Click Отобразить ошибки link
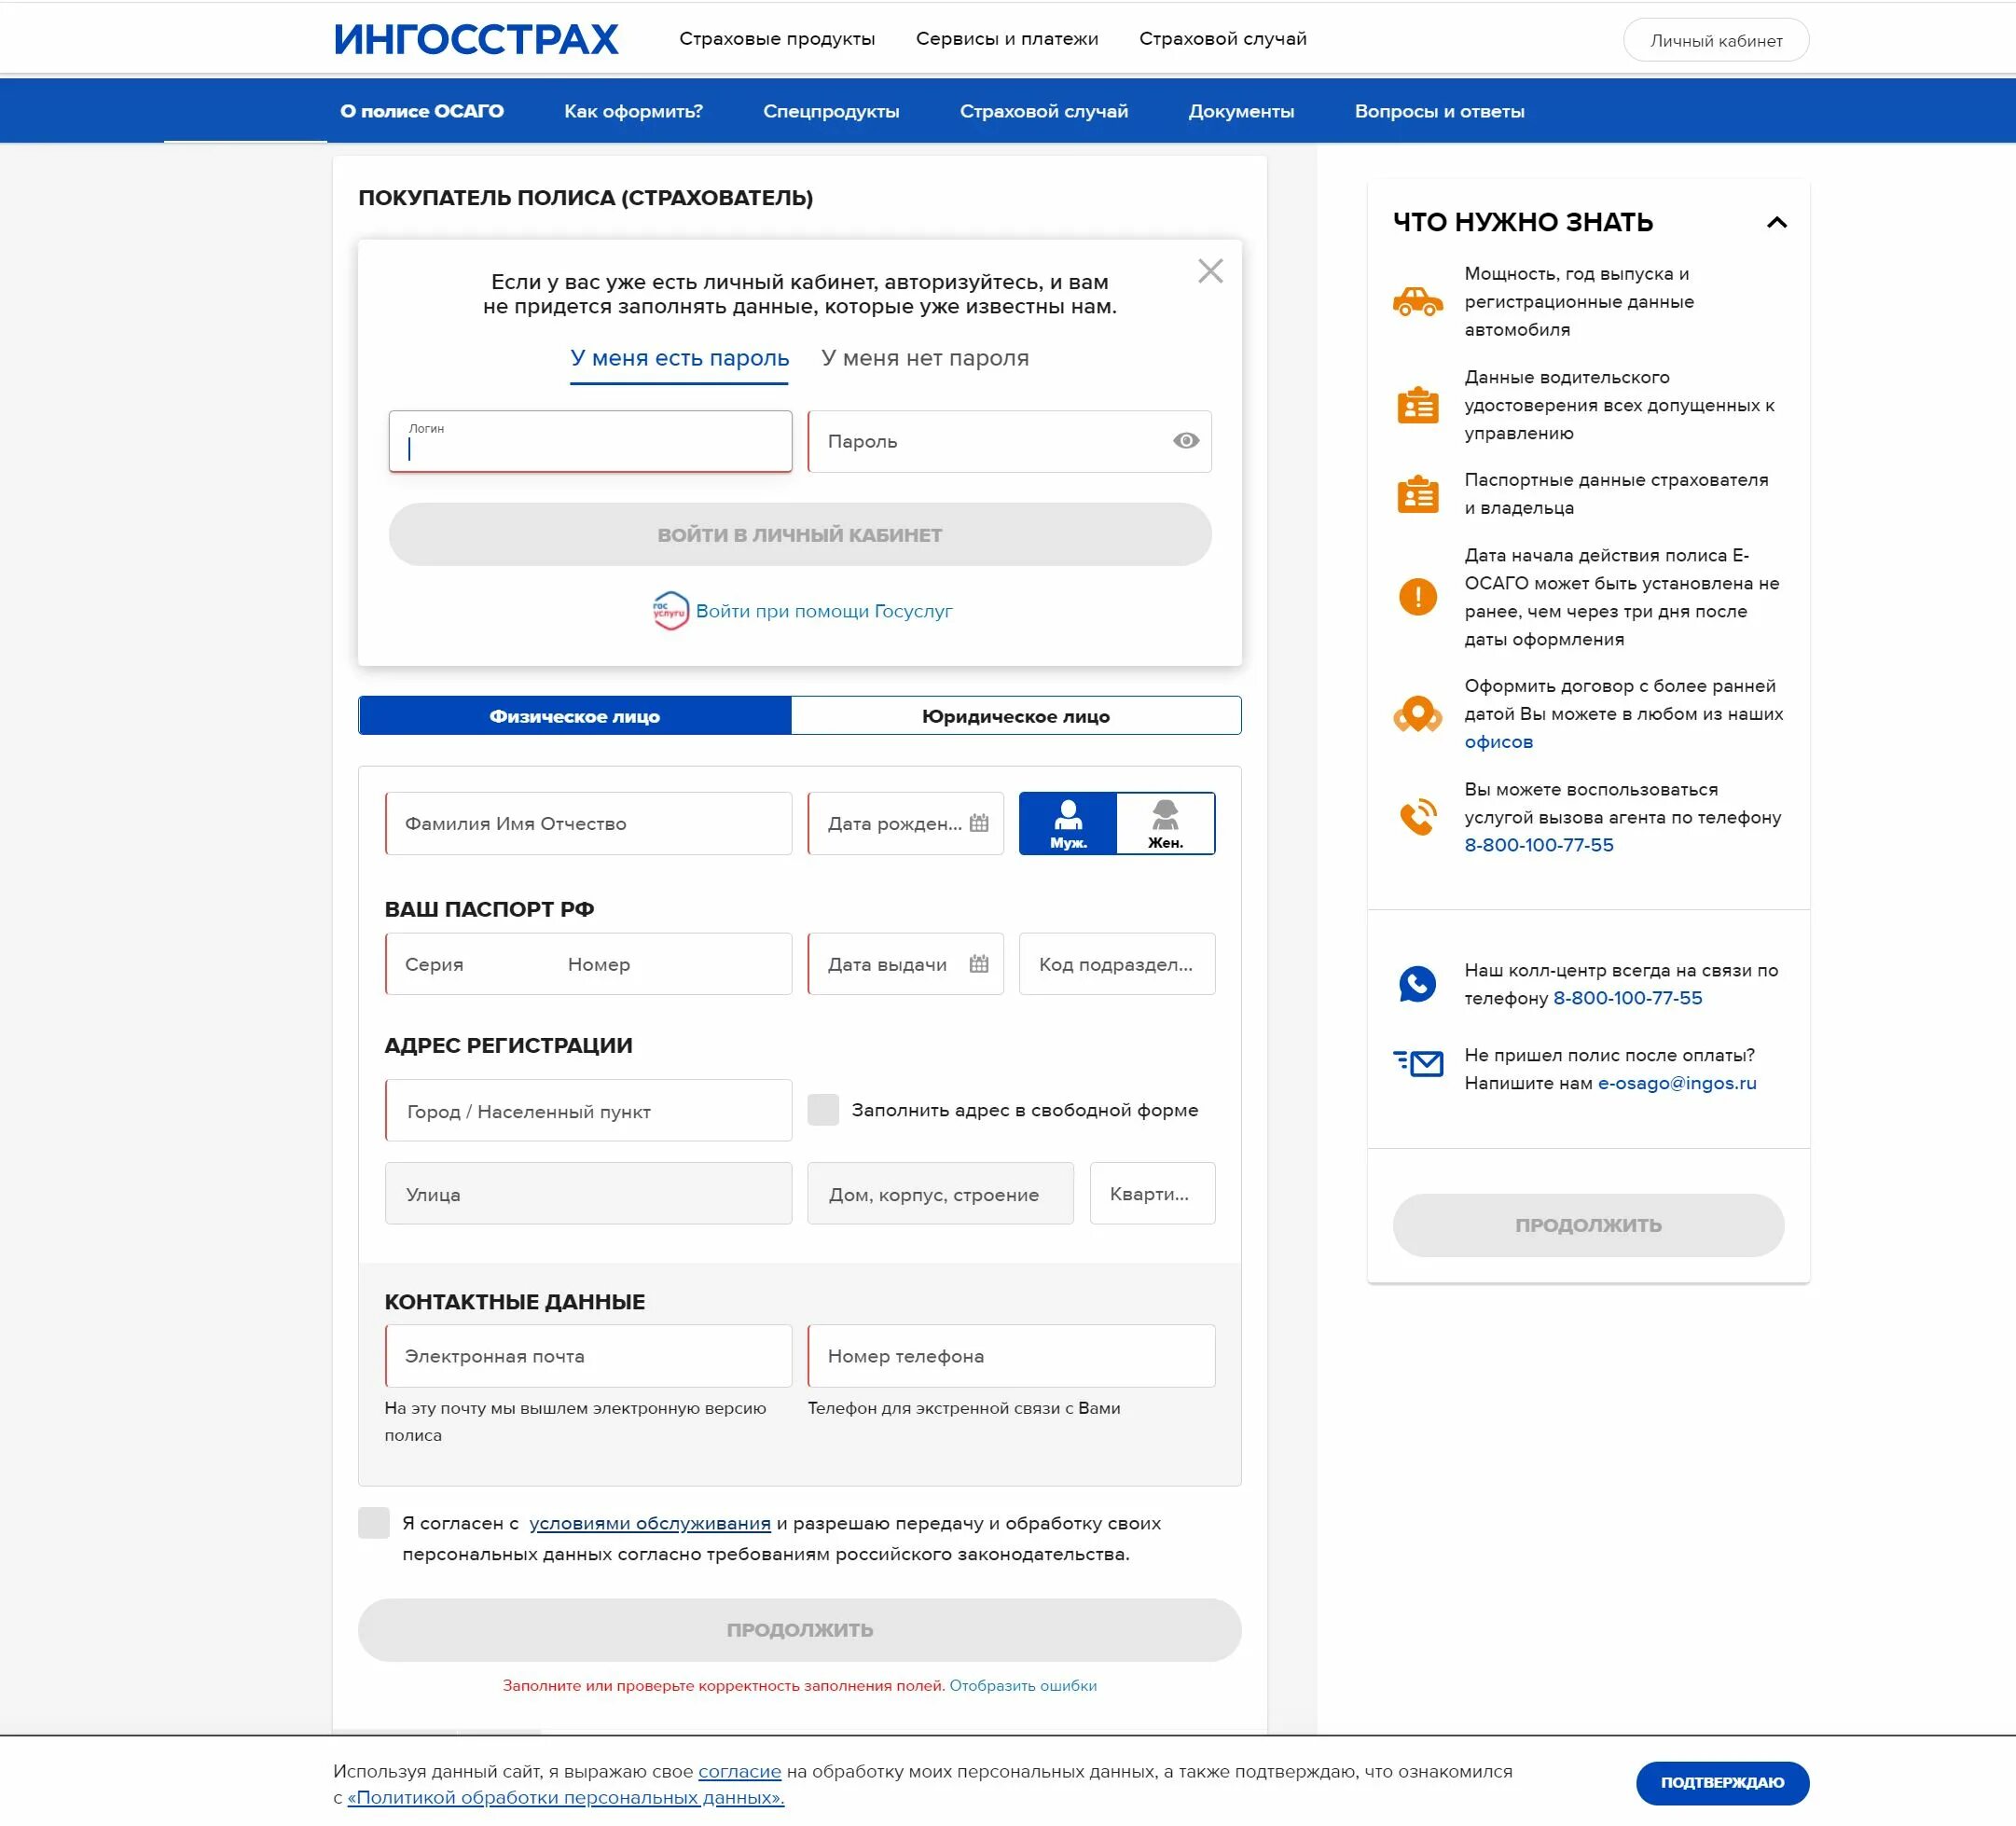The image size is (2016, 1826). pyautogui.click(x=1023, y=1685)
